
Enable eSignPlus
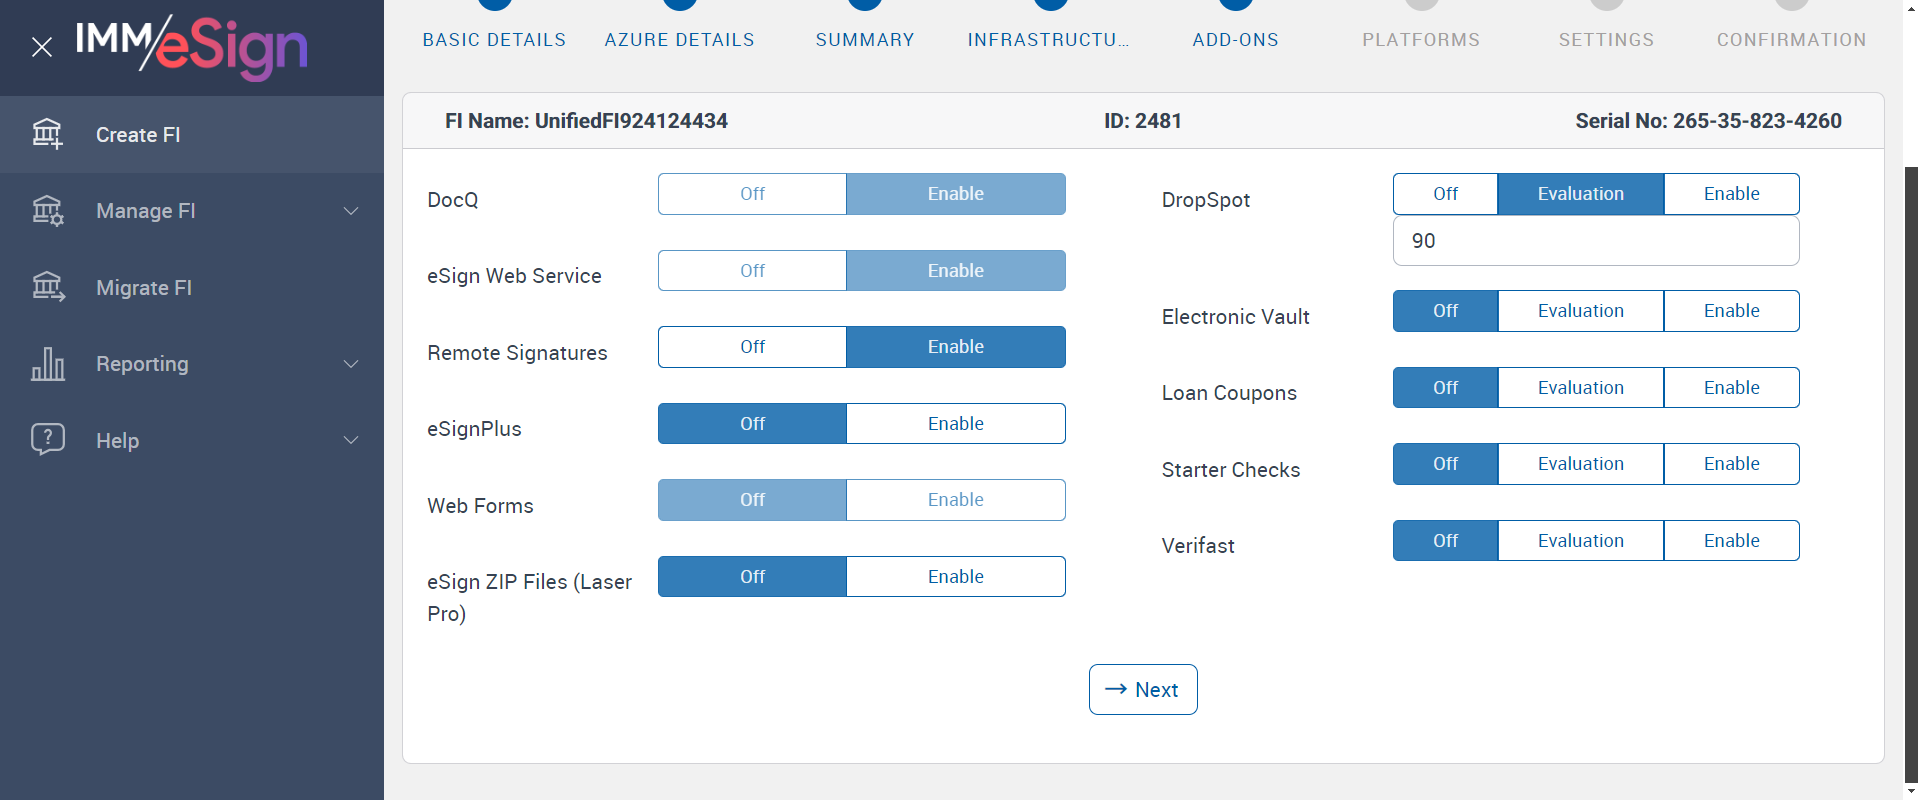point(956,423)
